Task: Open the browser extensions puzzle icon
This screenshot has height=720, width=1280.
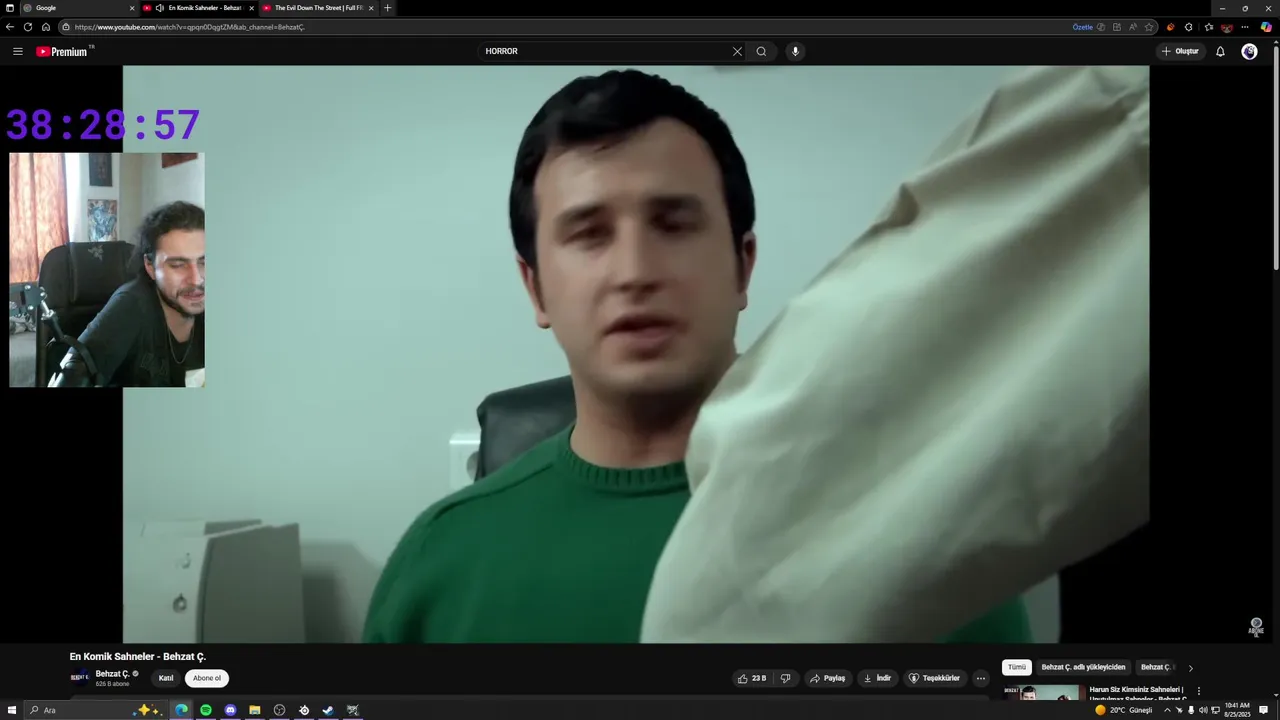Action: (x=1189, y=27)
